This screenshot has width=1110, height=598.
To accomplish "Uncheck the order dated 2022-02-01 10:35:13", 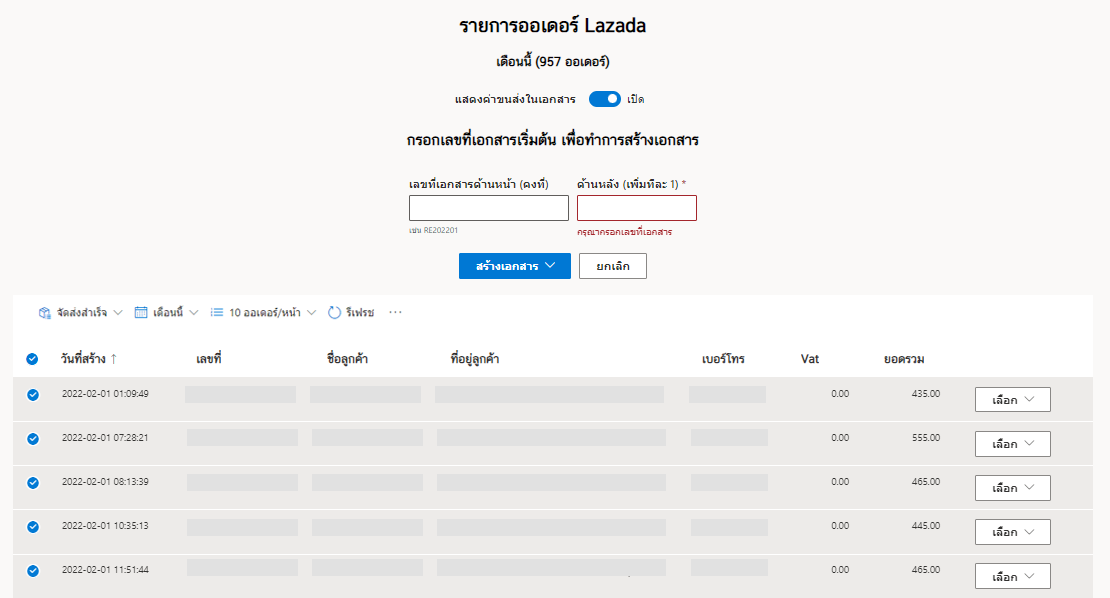I will 33,525.
